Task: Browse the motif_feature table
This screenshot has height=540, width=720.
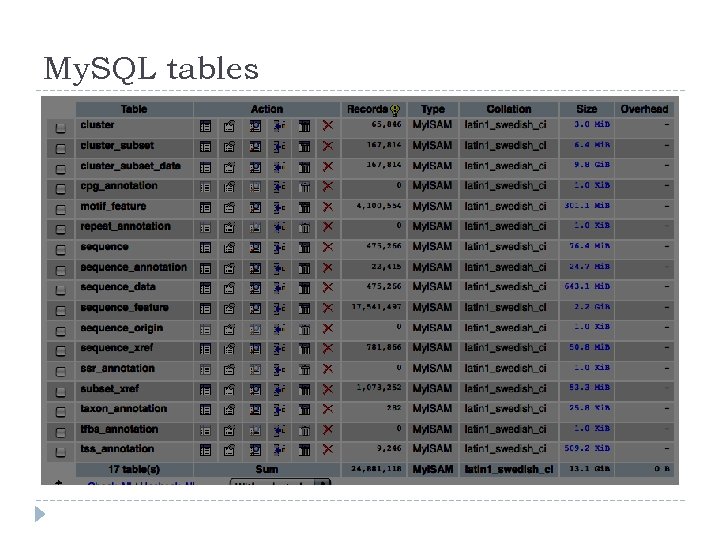Action: (205, 208)
